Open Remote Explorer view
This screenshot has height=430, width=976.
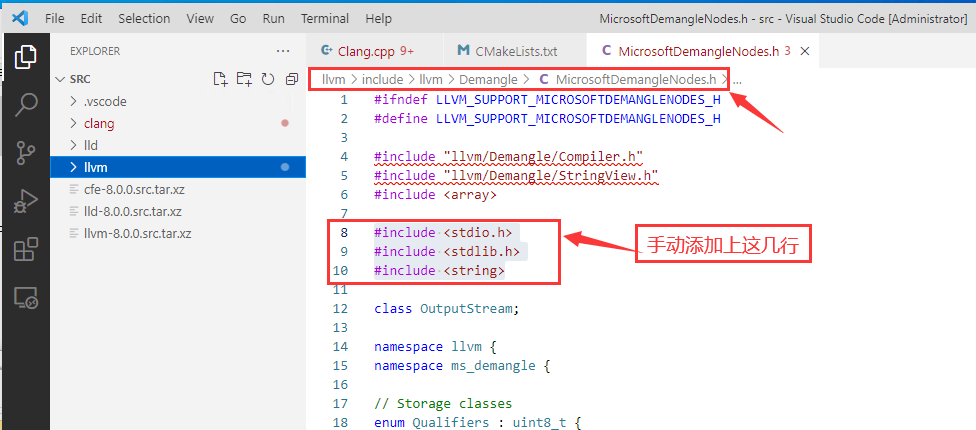click(26, 298)
